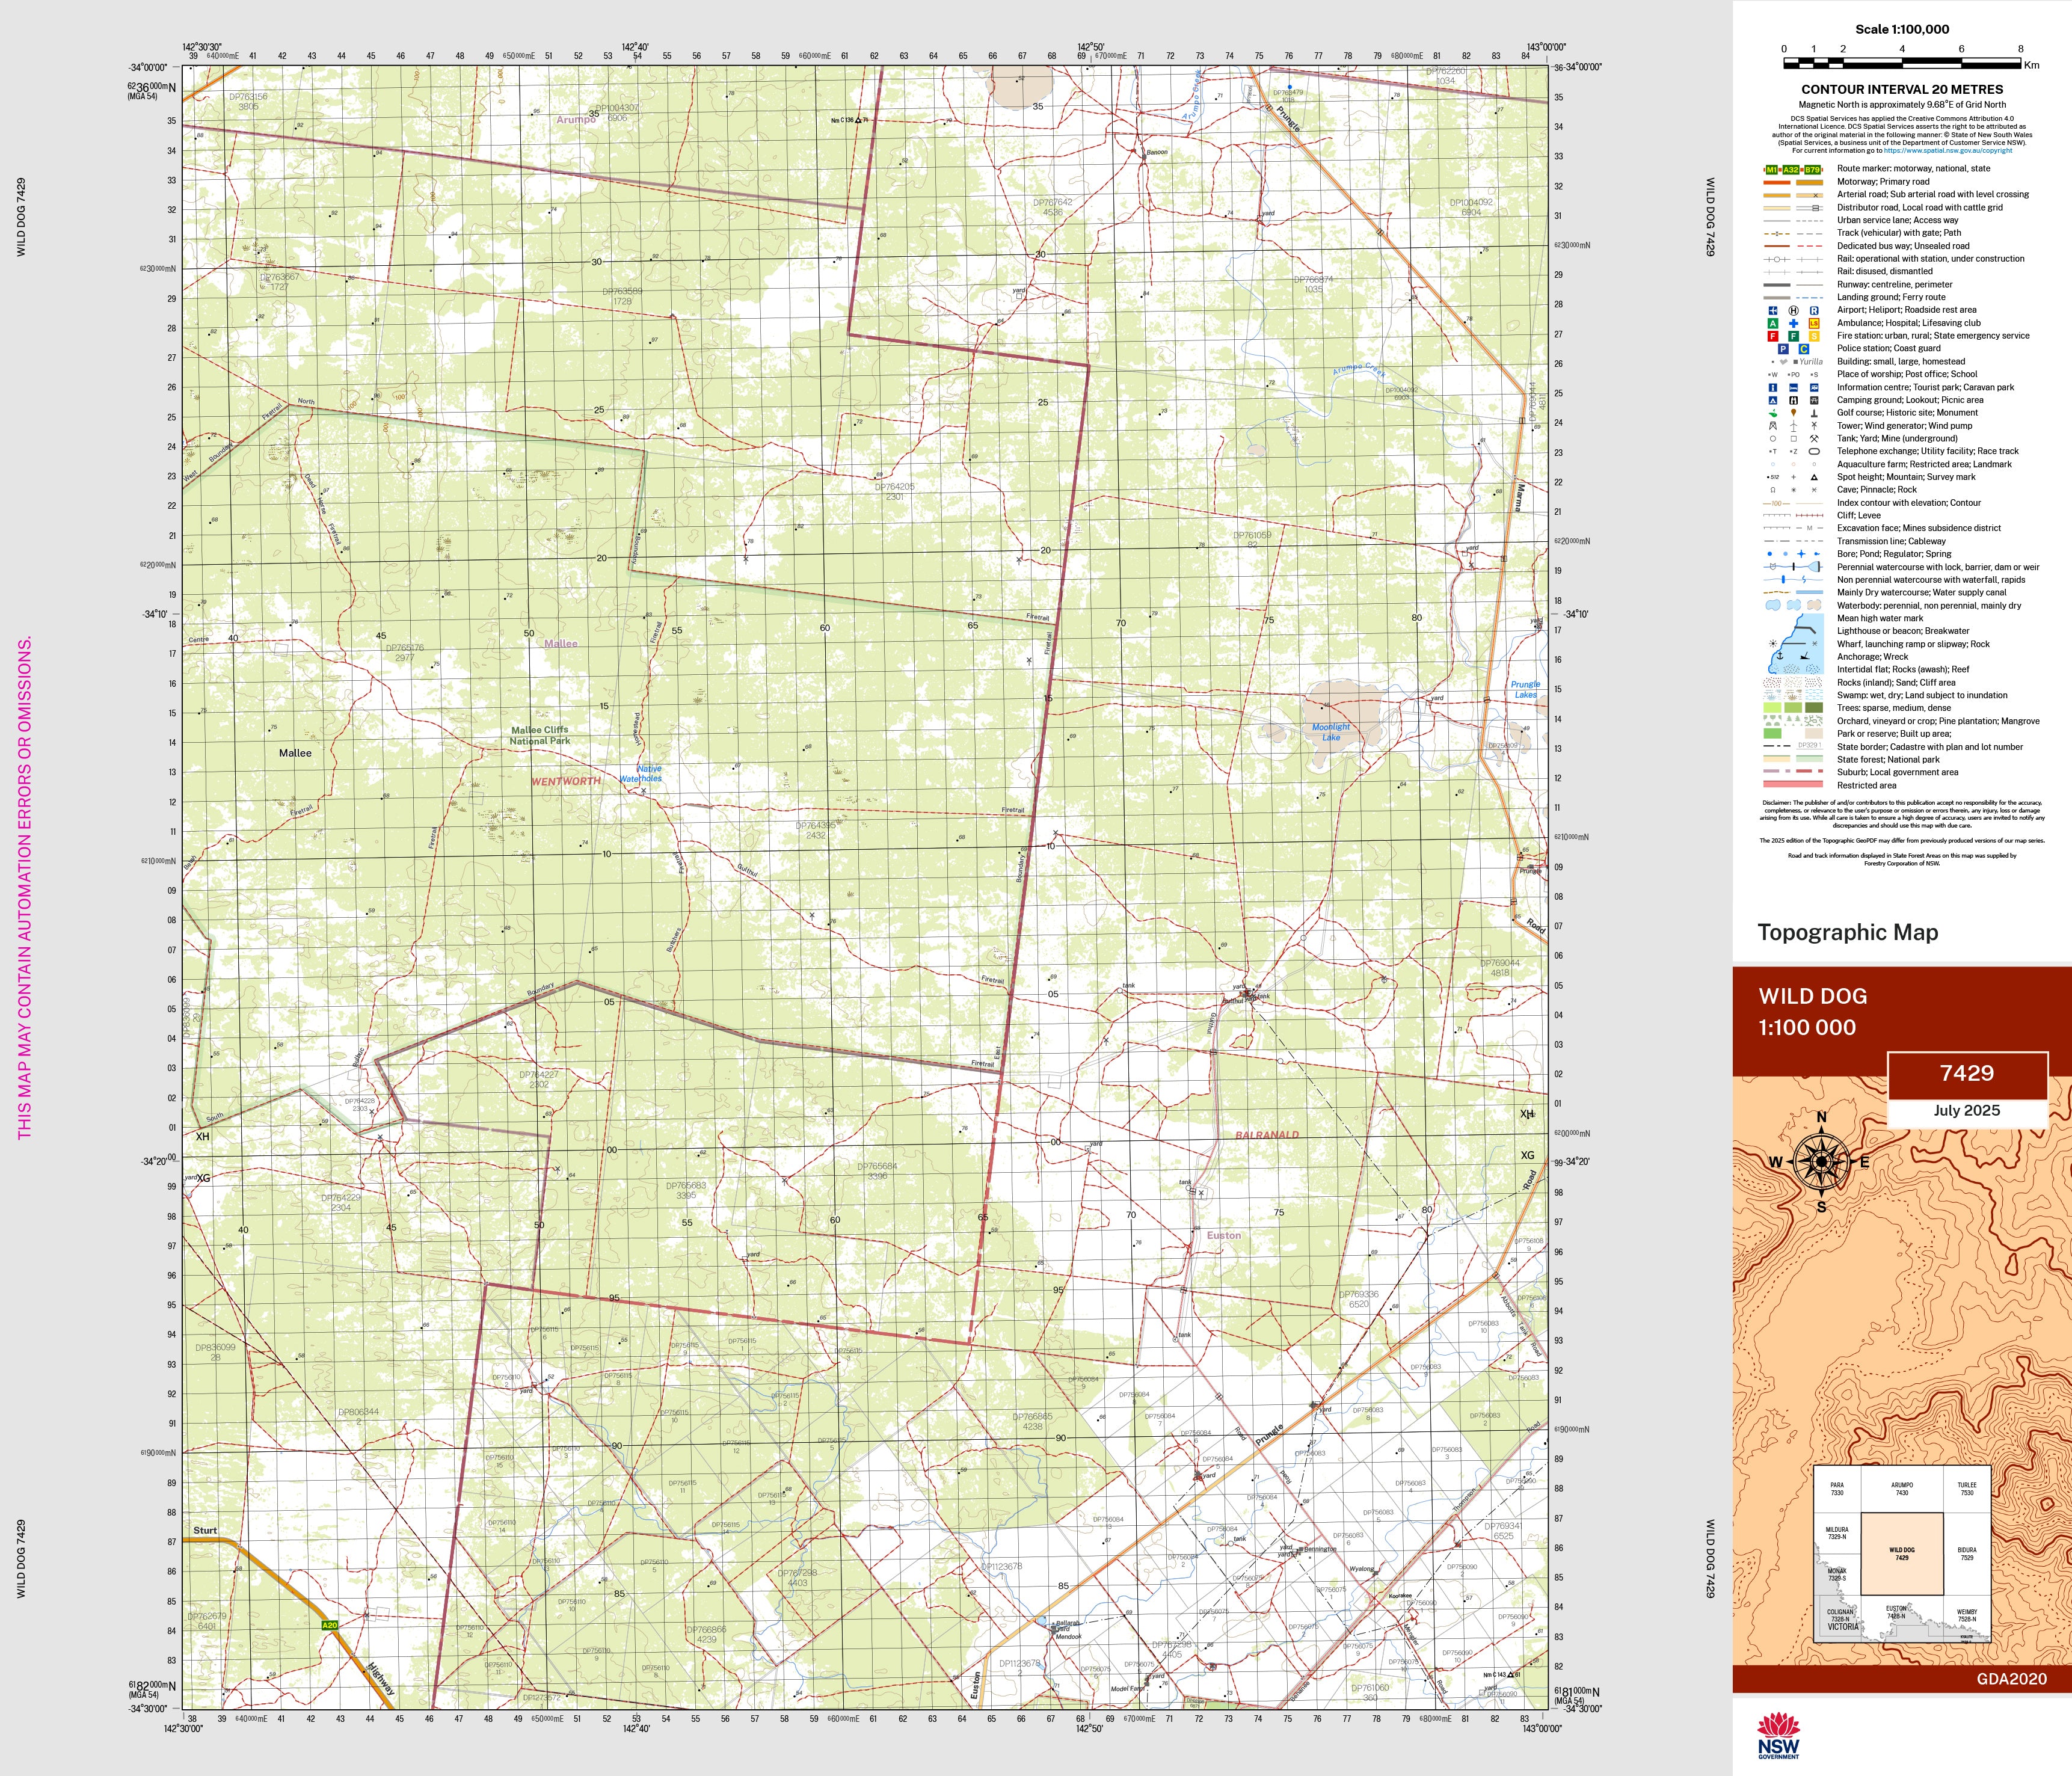Click the 7429 map number box
The width and height of the screenshot is (2072, 1776).
coord(1966,1074)
